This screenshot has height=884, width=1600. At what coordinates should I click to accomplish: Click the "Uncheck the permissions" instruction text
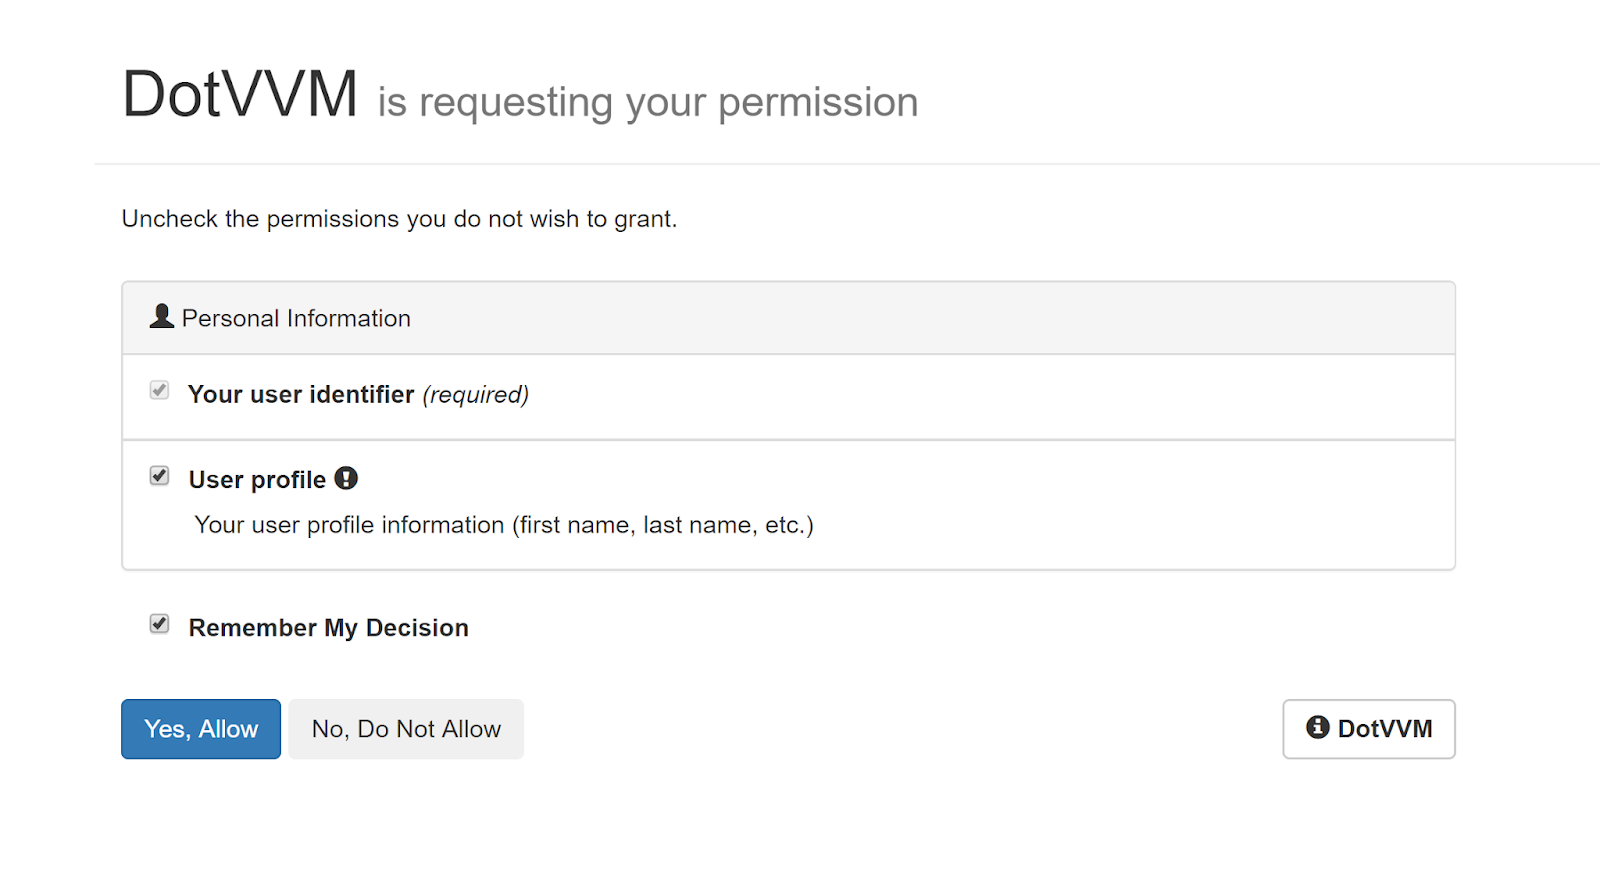click(x=399, y=219)
